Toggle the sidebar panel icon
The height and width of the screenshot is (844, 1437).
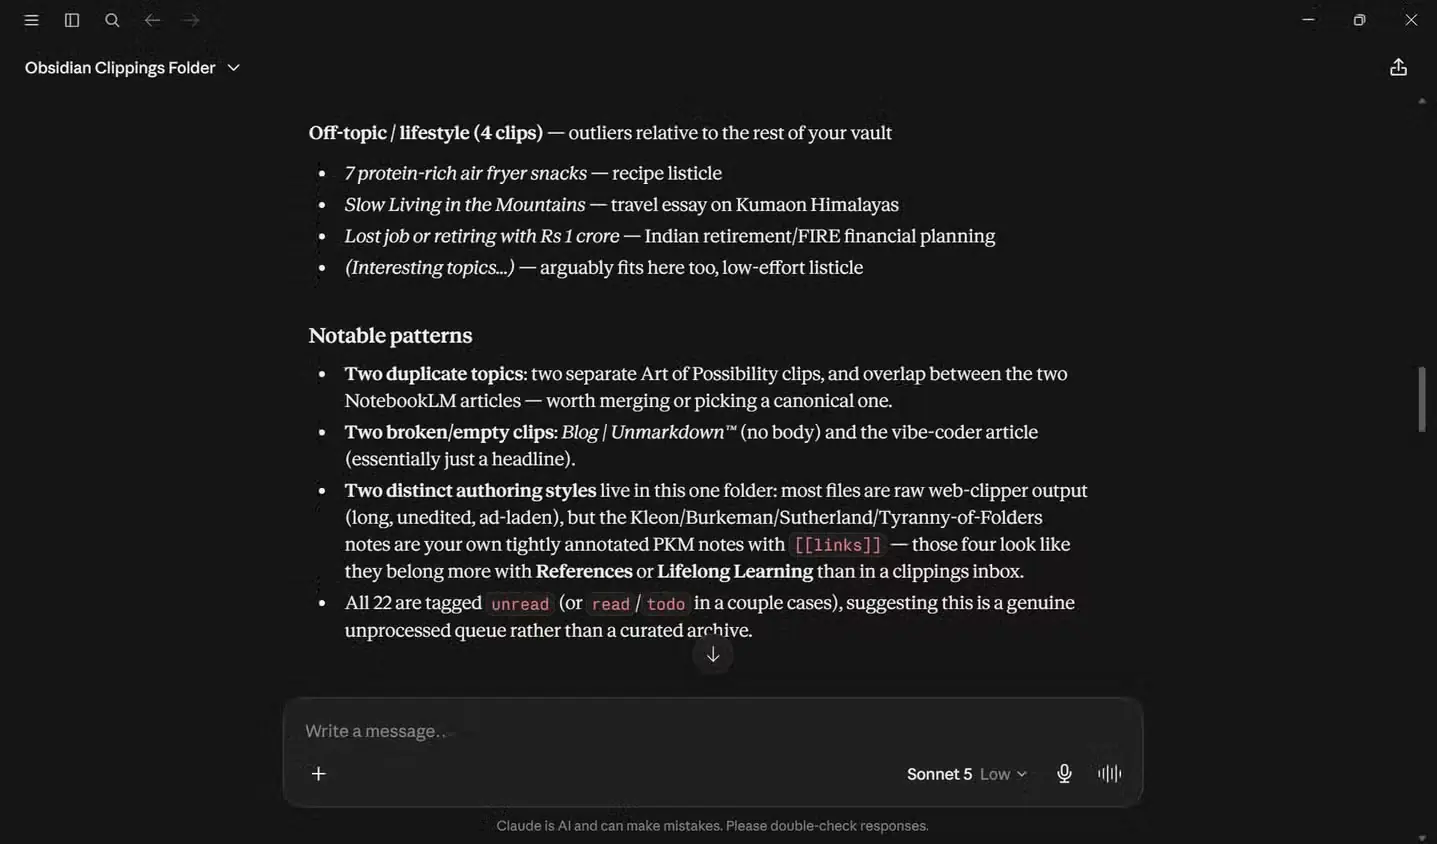click(72, 20)
